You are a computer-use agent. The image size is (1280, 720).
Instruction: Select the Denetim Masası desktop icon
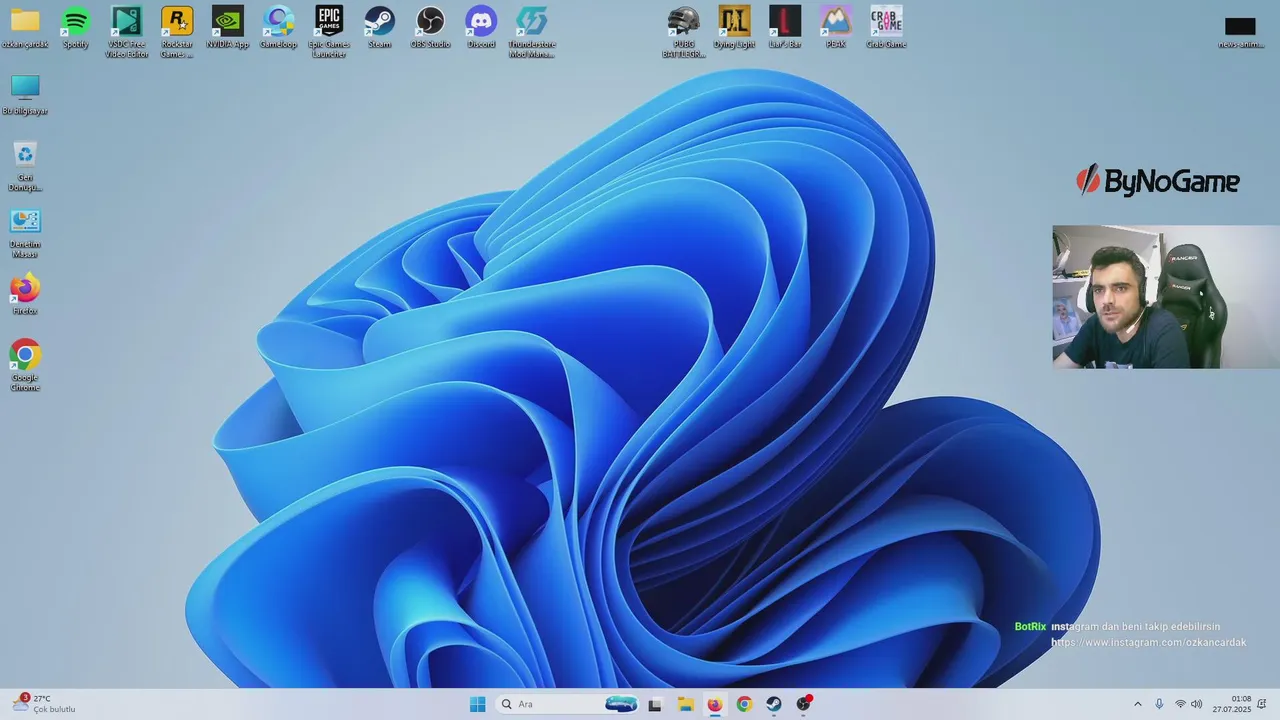[x=25, y=233]
